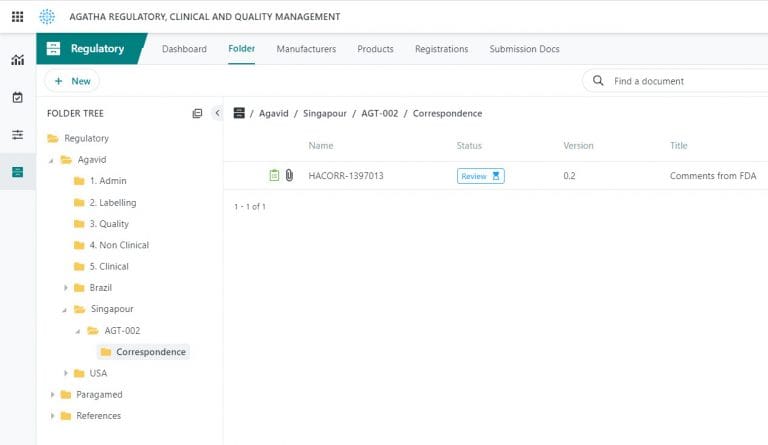Click the Agatha logo icon

[x=47, y=17]
